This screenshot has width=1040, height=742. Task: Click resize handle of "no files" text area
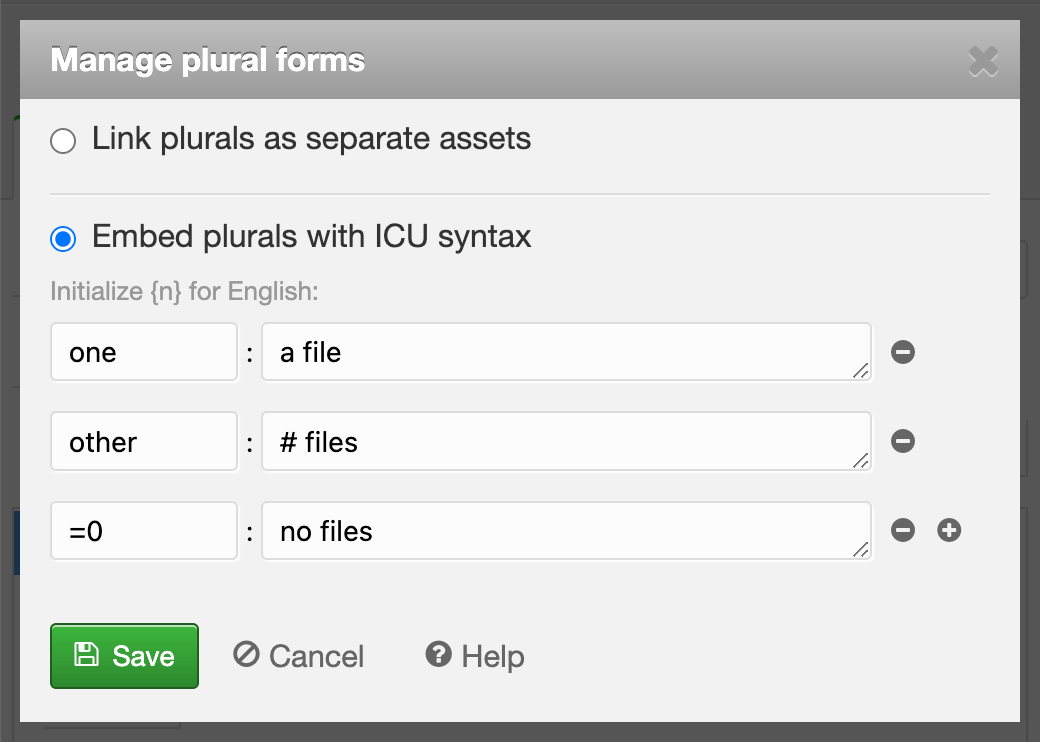click(x=861, y=550)
